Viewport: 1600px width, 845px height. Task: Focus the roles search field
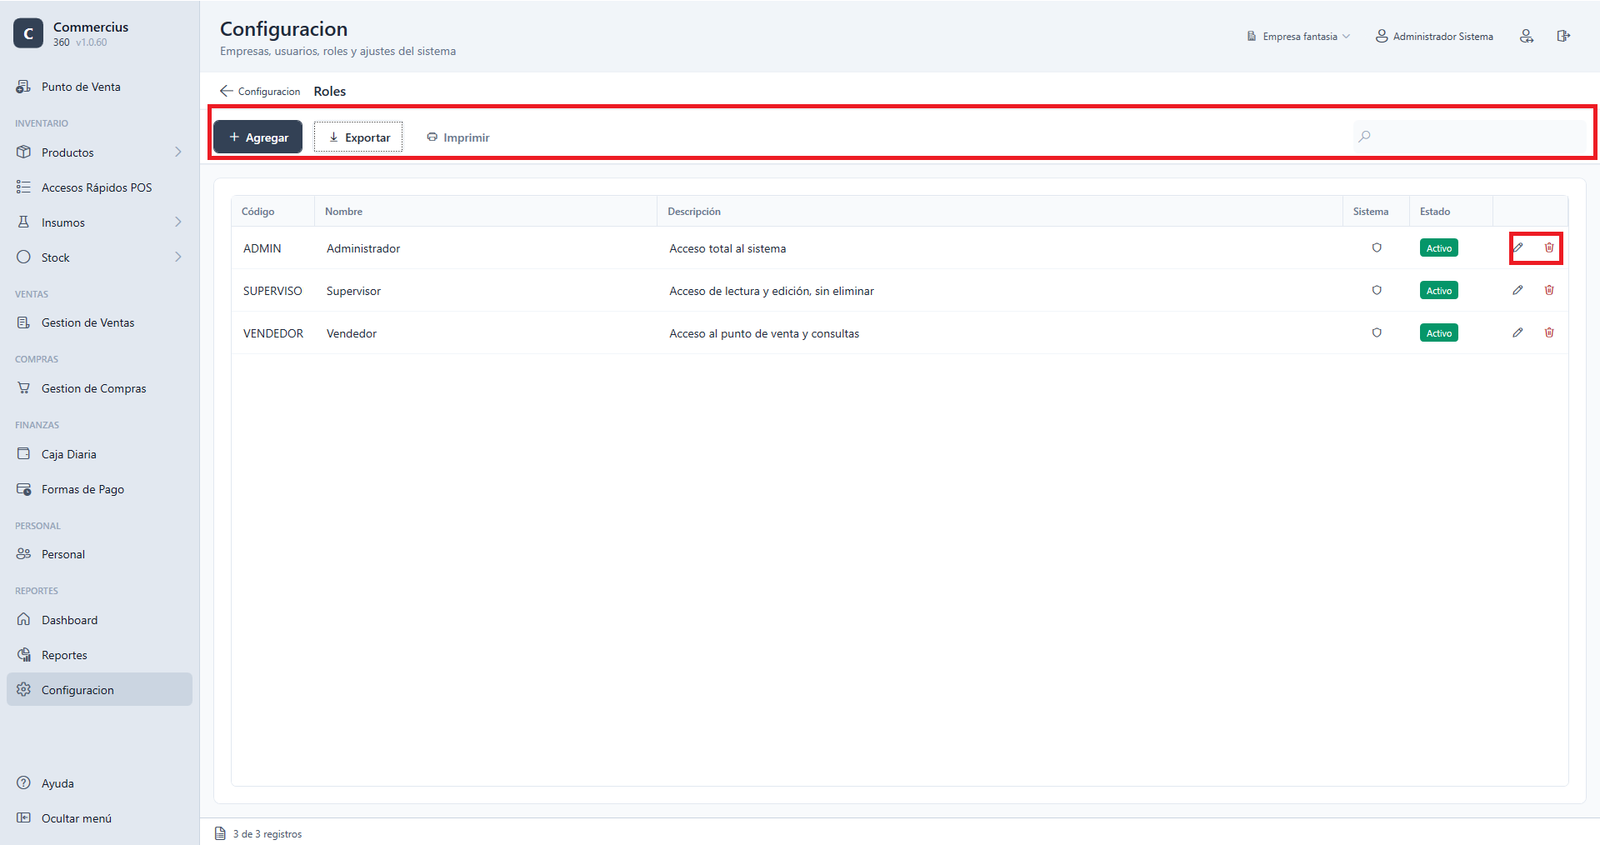(x=1470, y=136)
